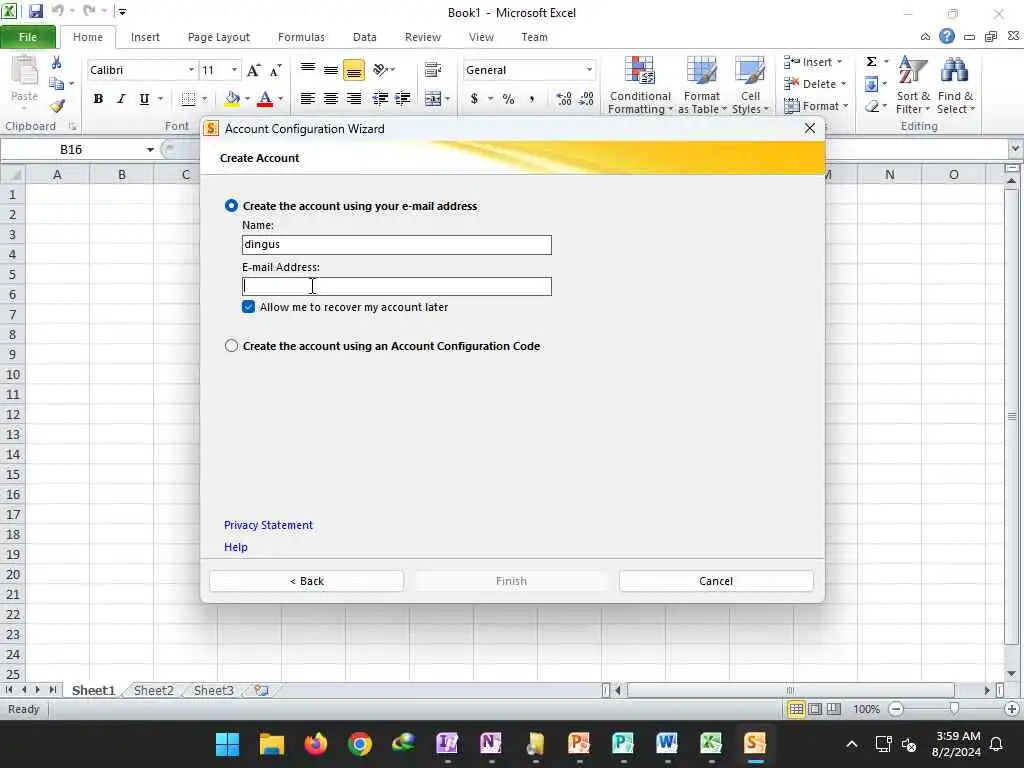Image resolution: width=1024 pixels, height=768 pixels.
Task: Apply Percent Style format
Action: pos(508,99)
